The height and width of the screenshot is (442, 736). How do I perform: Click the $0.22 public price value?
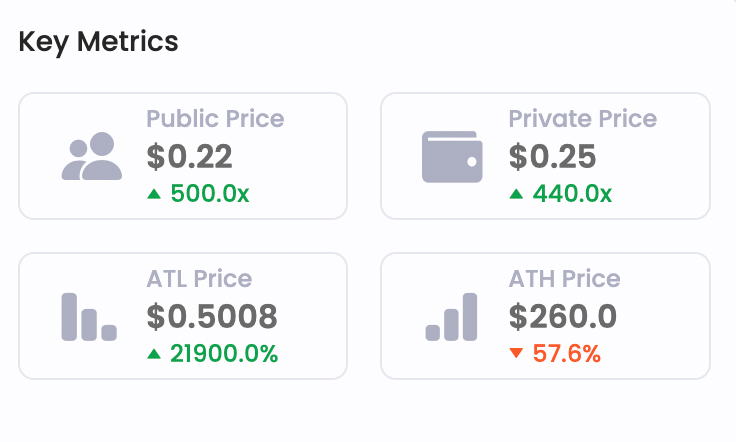(189, 156)
